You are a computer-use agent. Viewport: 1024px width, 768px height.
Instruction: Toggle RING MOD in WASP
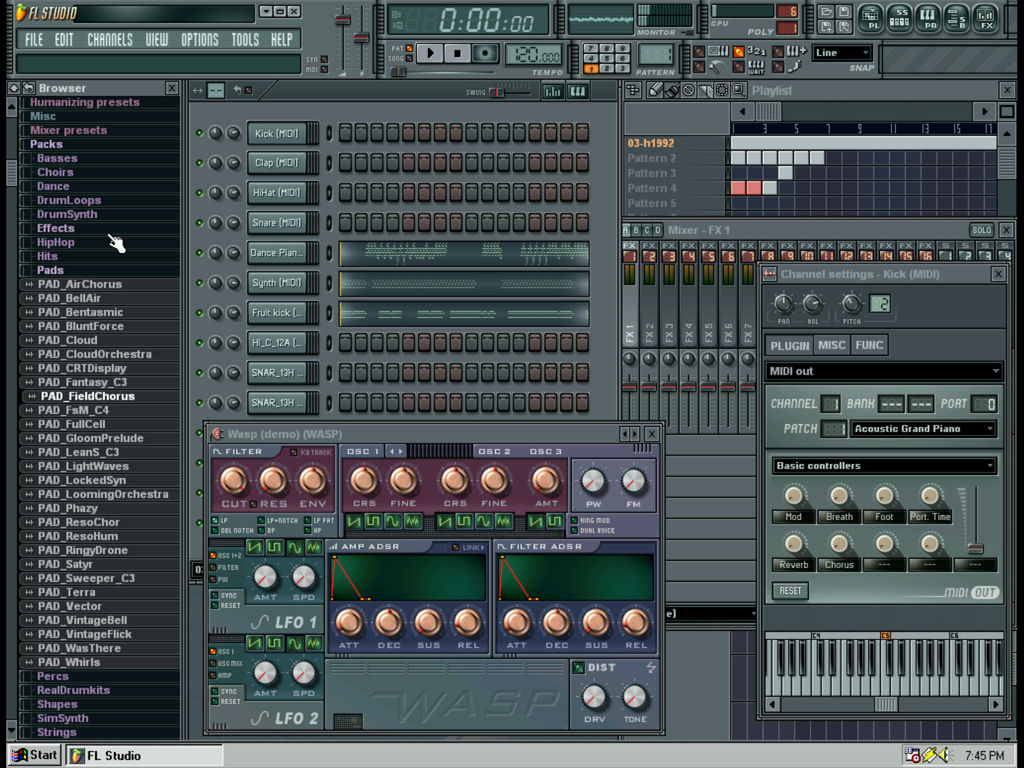[x=575, y=520]
